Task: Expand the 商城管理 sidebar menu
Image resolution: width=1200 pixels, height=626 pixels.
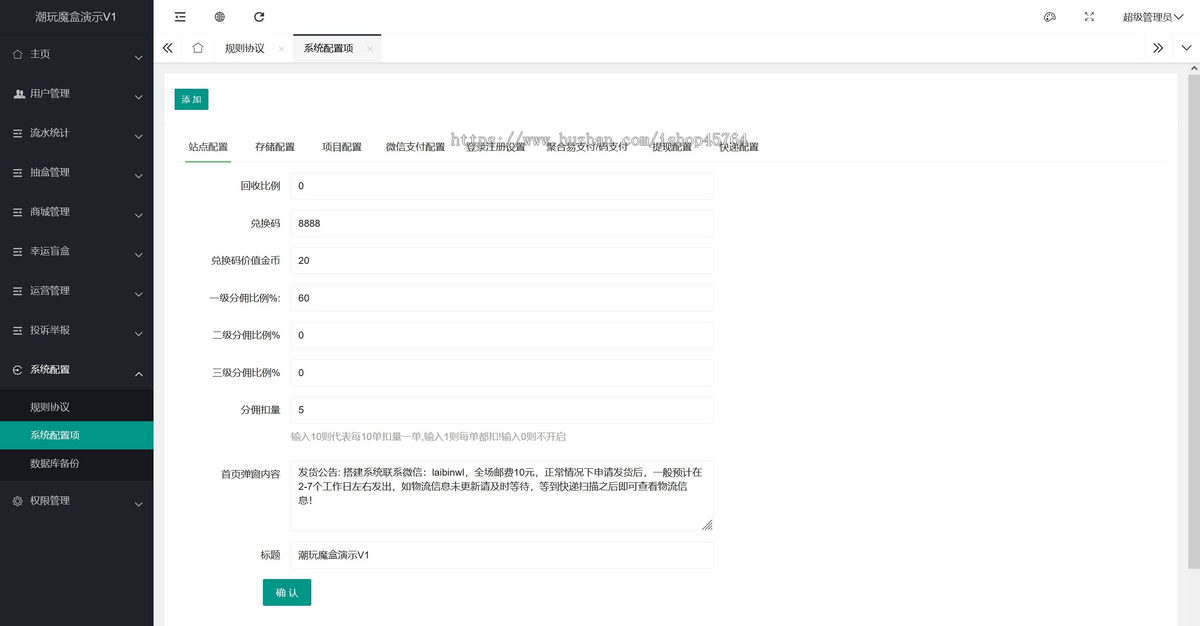Action: pos(77,212)
